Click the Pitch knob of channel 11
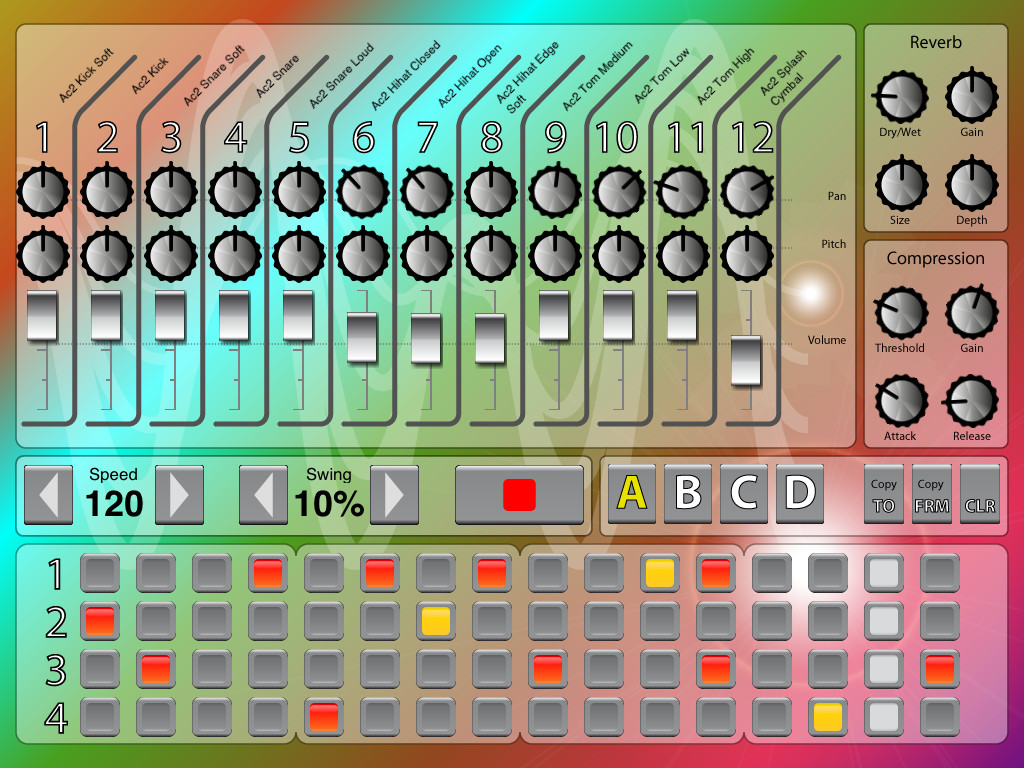1024x768 pixels. click(x=683, y=255)
